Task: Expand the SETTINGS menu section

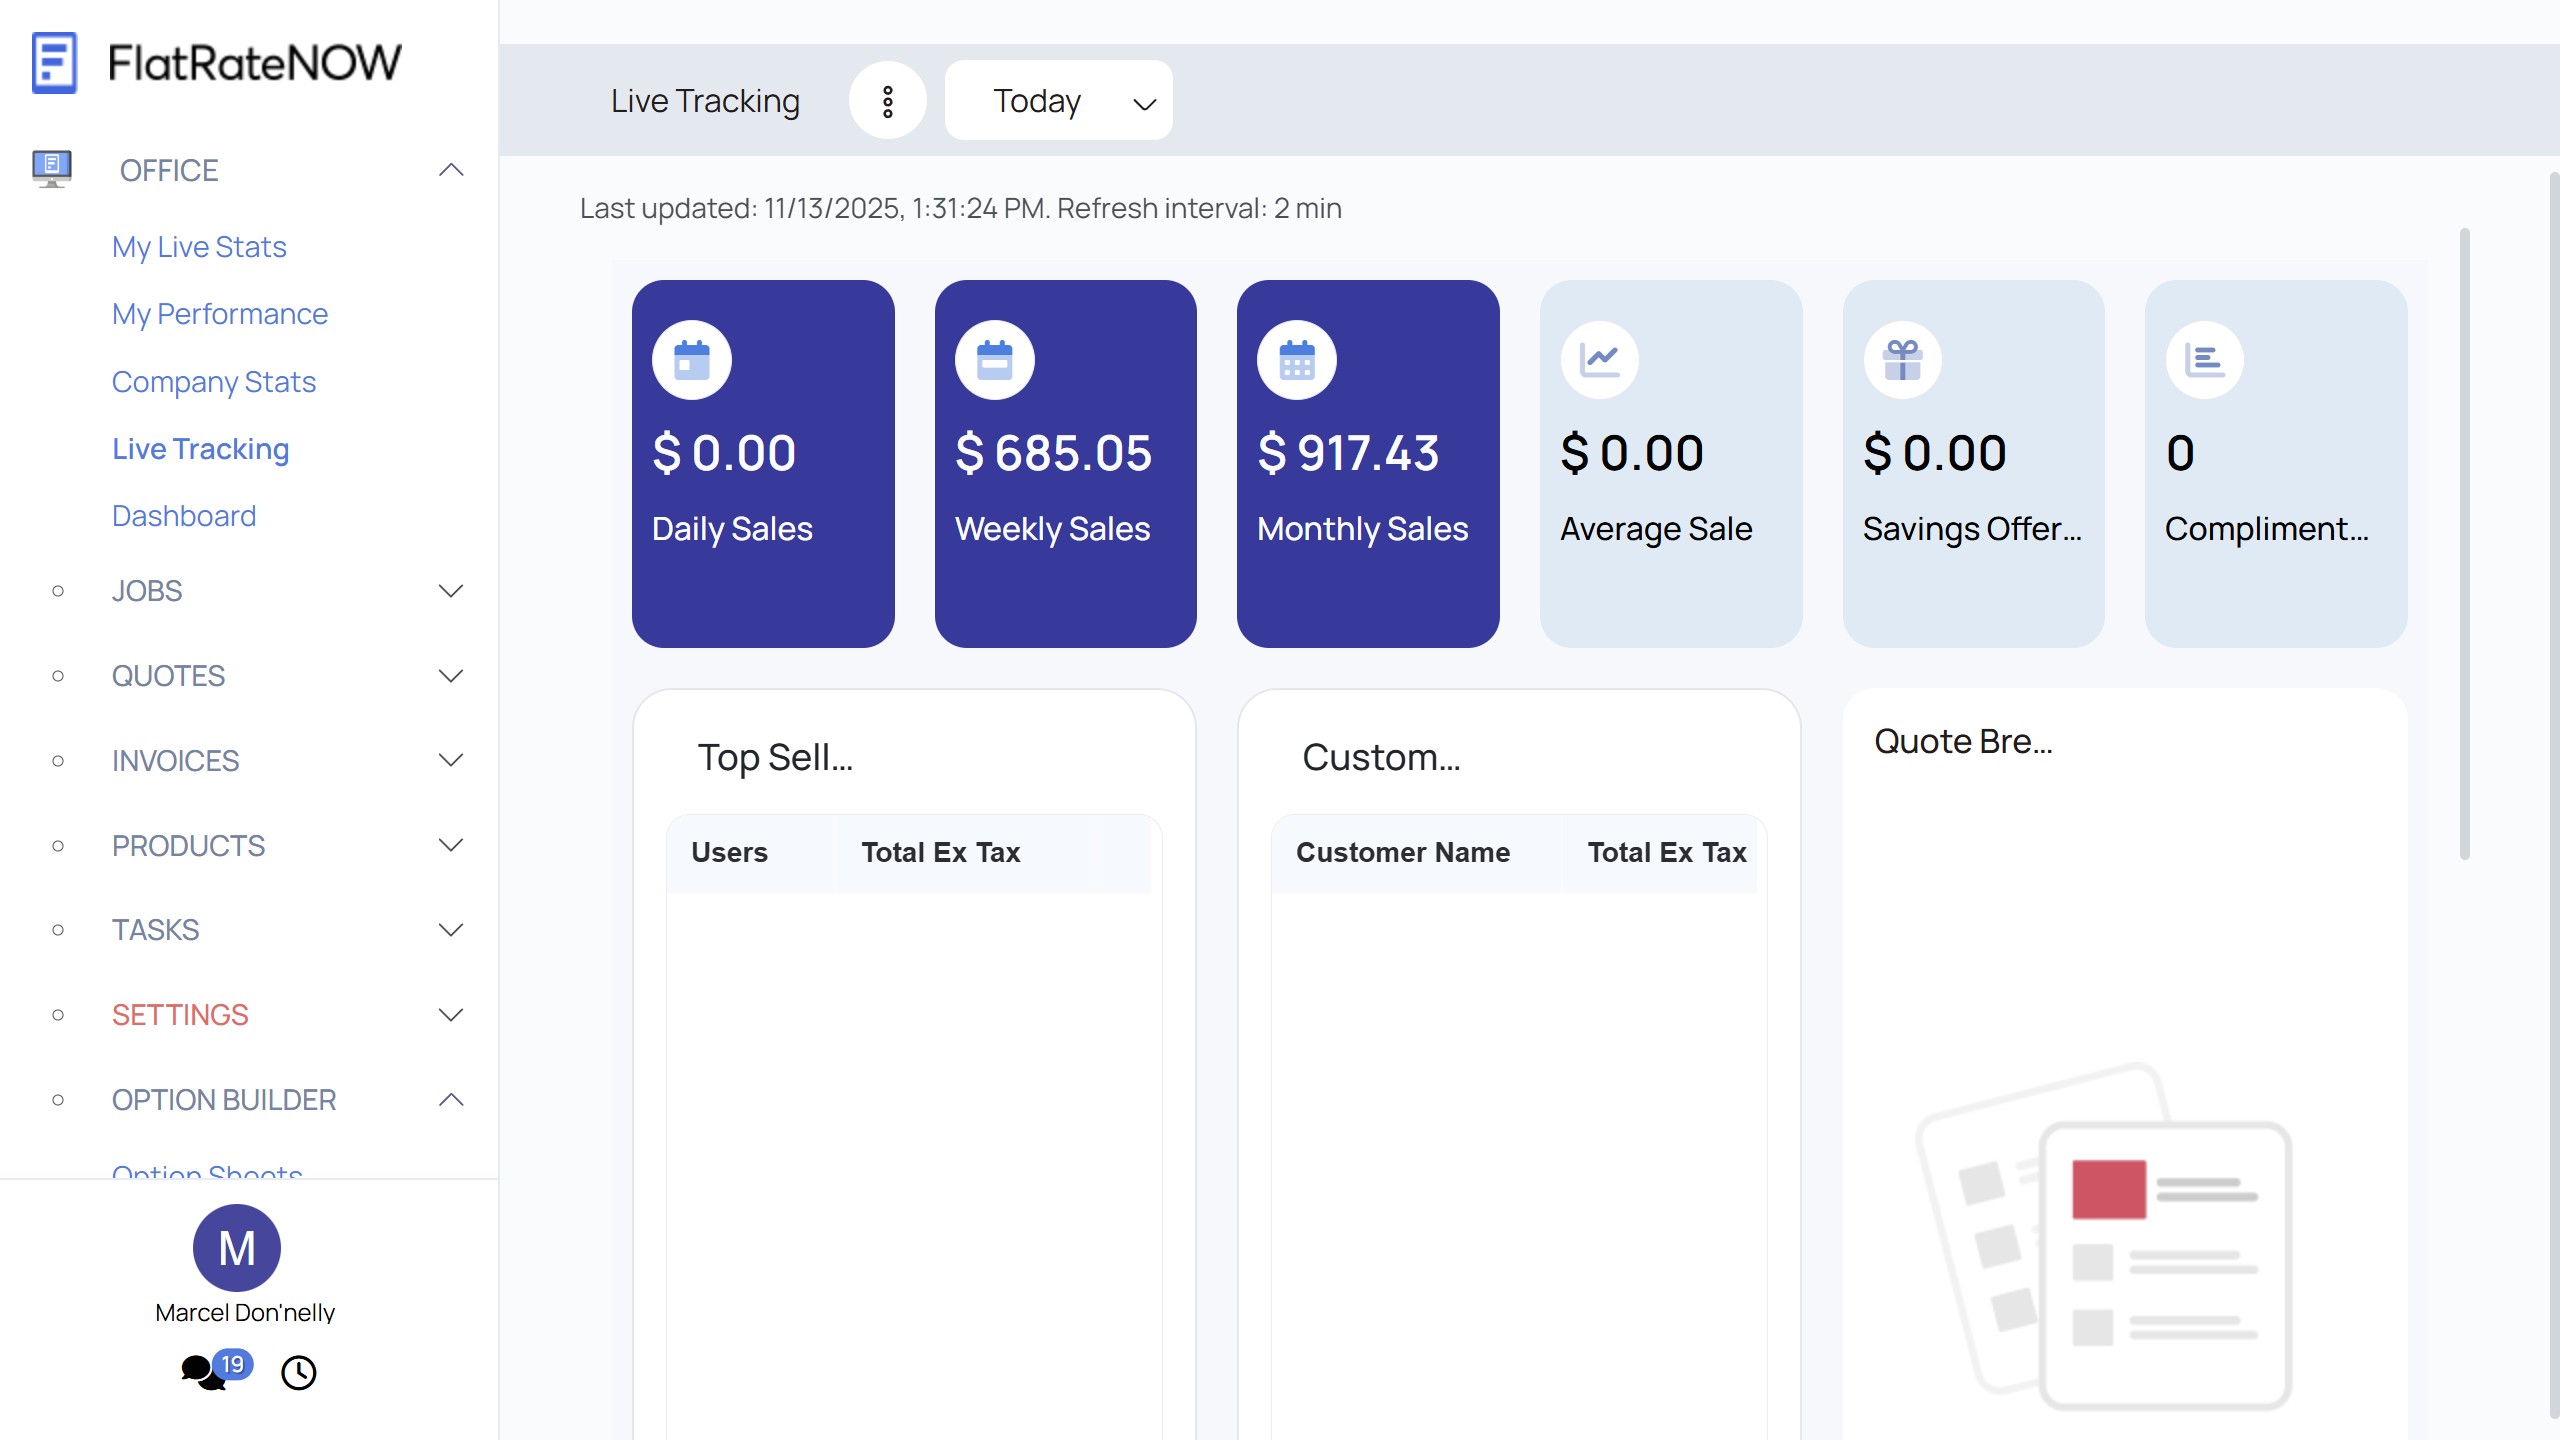Action: tap(451, 1015)
